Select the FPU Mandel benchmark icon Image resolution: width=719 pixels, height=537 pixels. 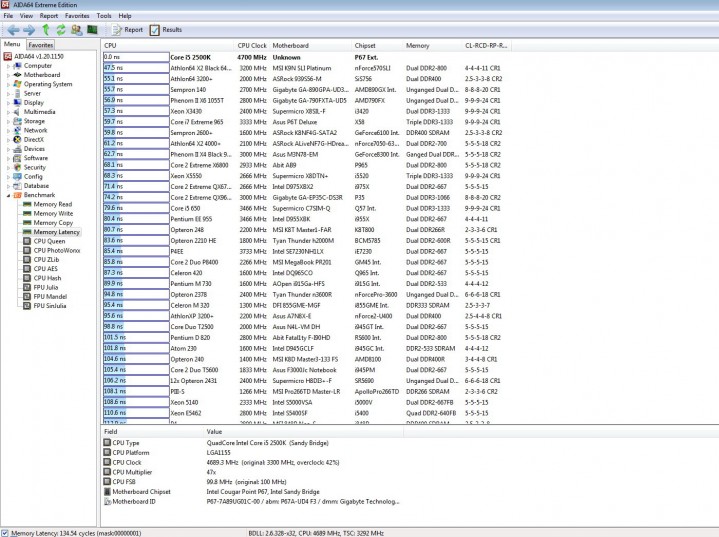click(27, 296)
